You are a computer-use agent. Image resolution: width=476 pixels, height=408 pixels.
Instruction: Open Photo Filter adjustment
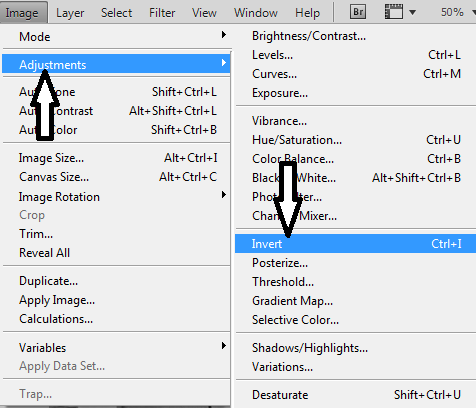point(355,197)
